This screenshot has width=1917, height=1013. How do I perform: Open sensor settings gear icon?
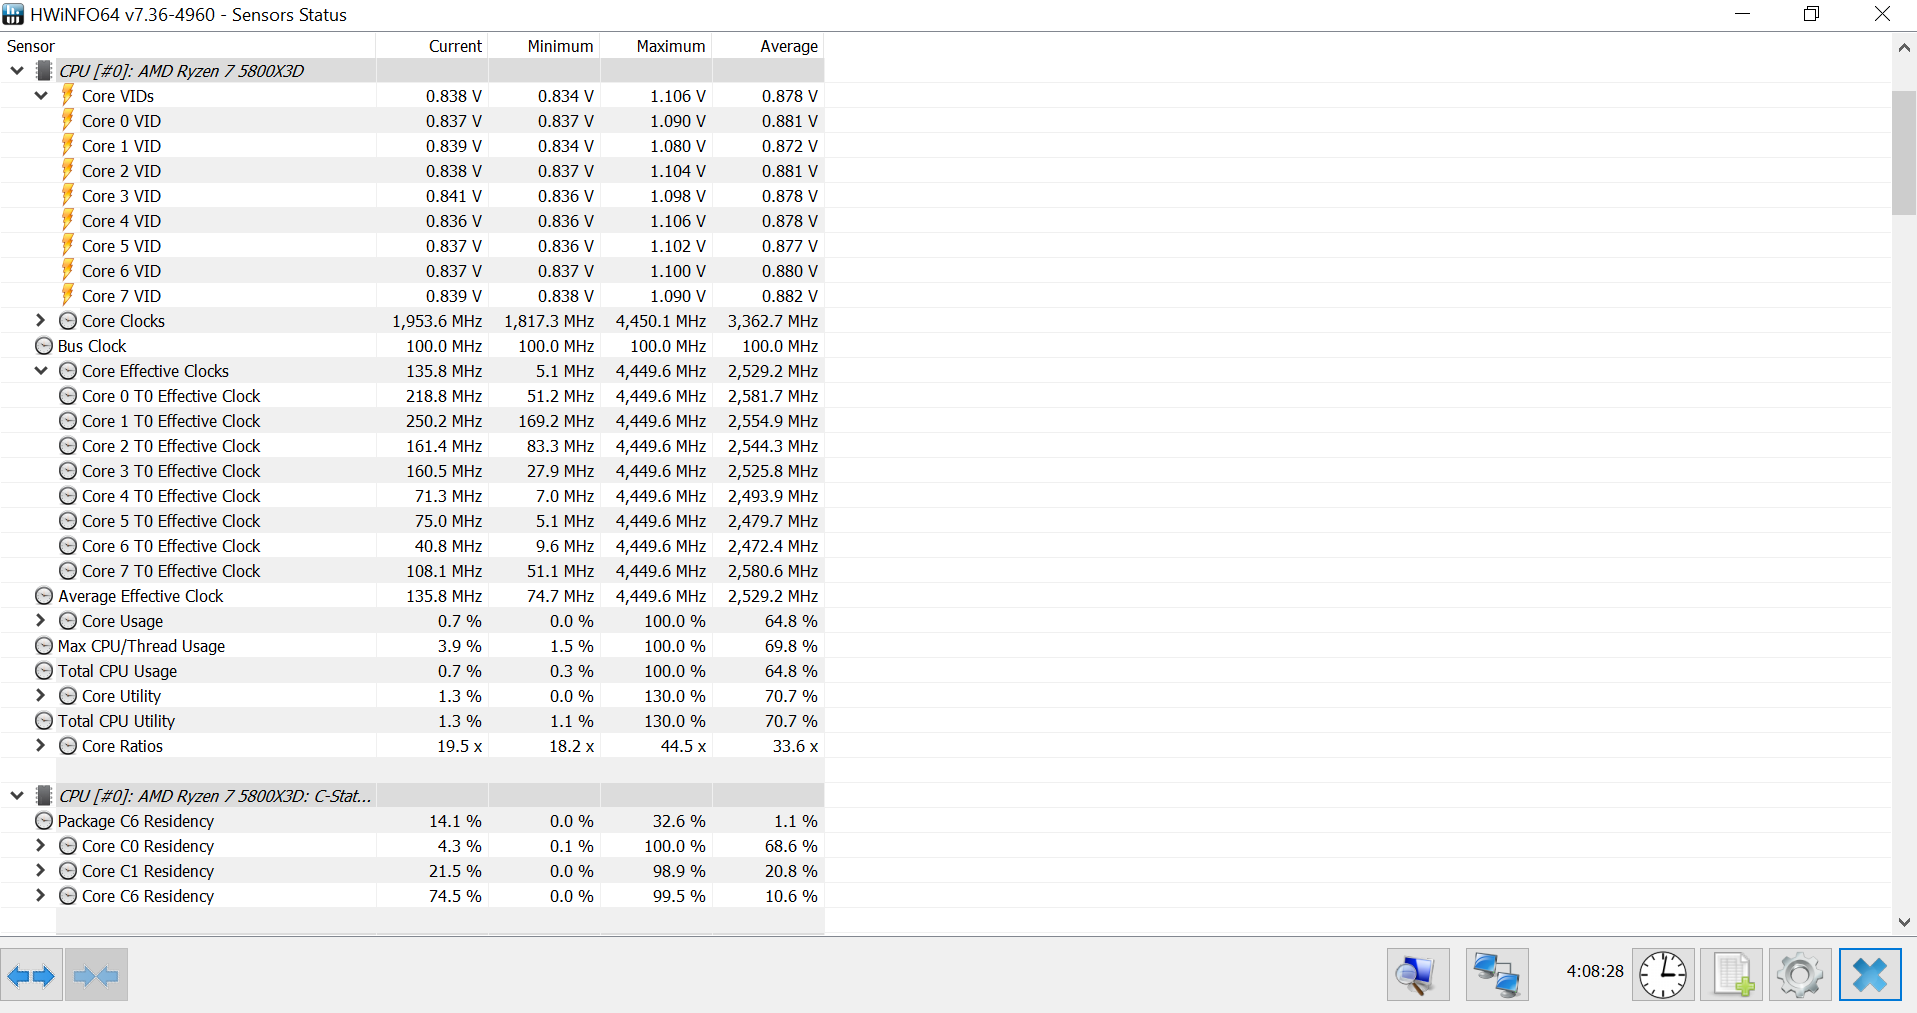point(1800,975)
